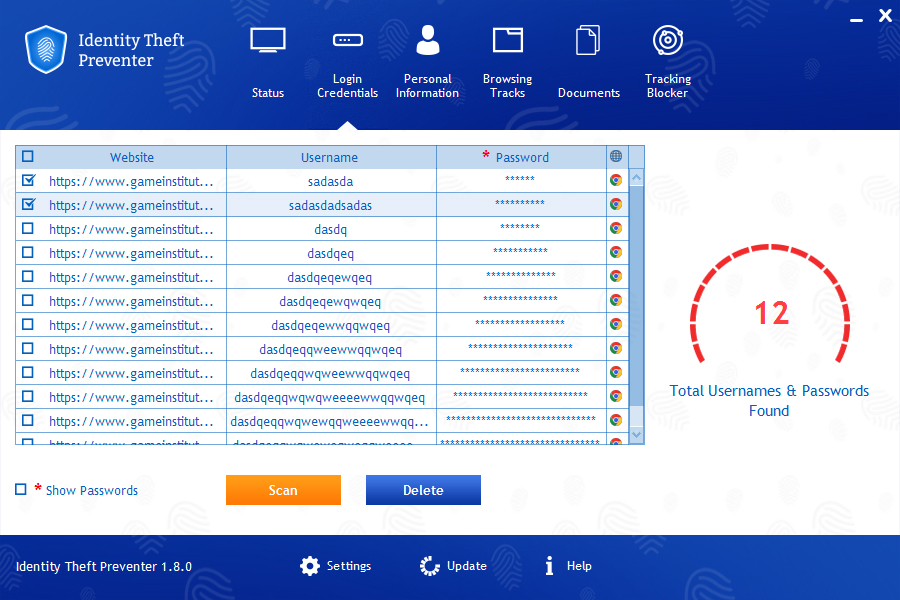Launch Update from the bottom bar
Viewport: 900px width, 600px height.
pyautogui.click(x=454, y=565)
